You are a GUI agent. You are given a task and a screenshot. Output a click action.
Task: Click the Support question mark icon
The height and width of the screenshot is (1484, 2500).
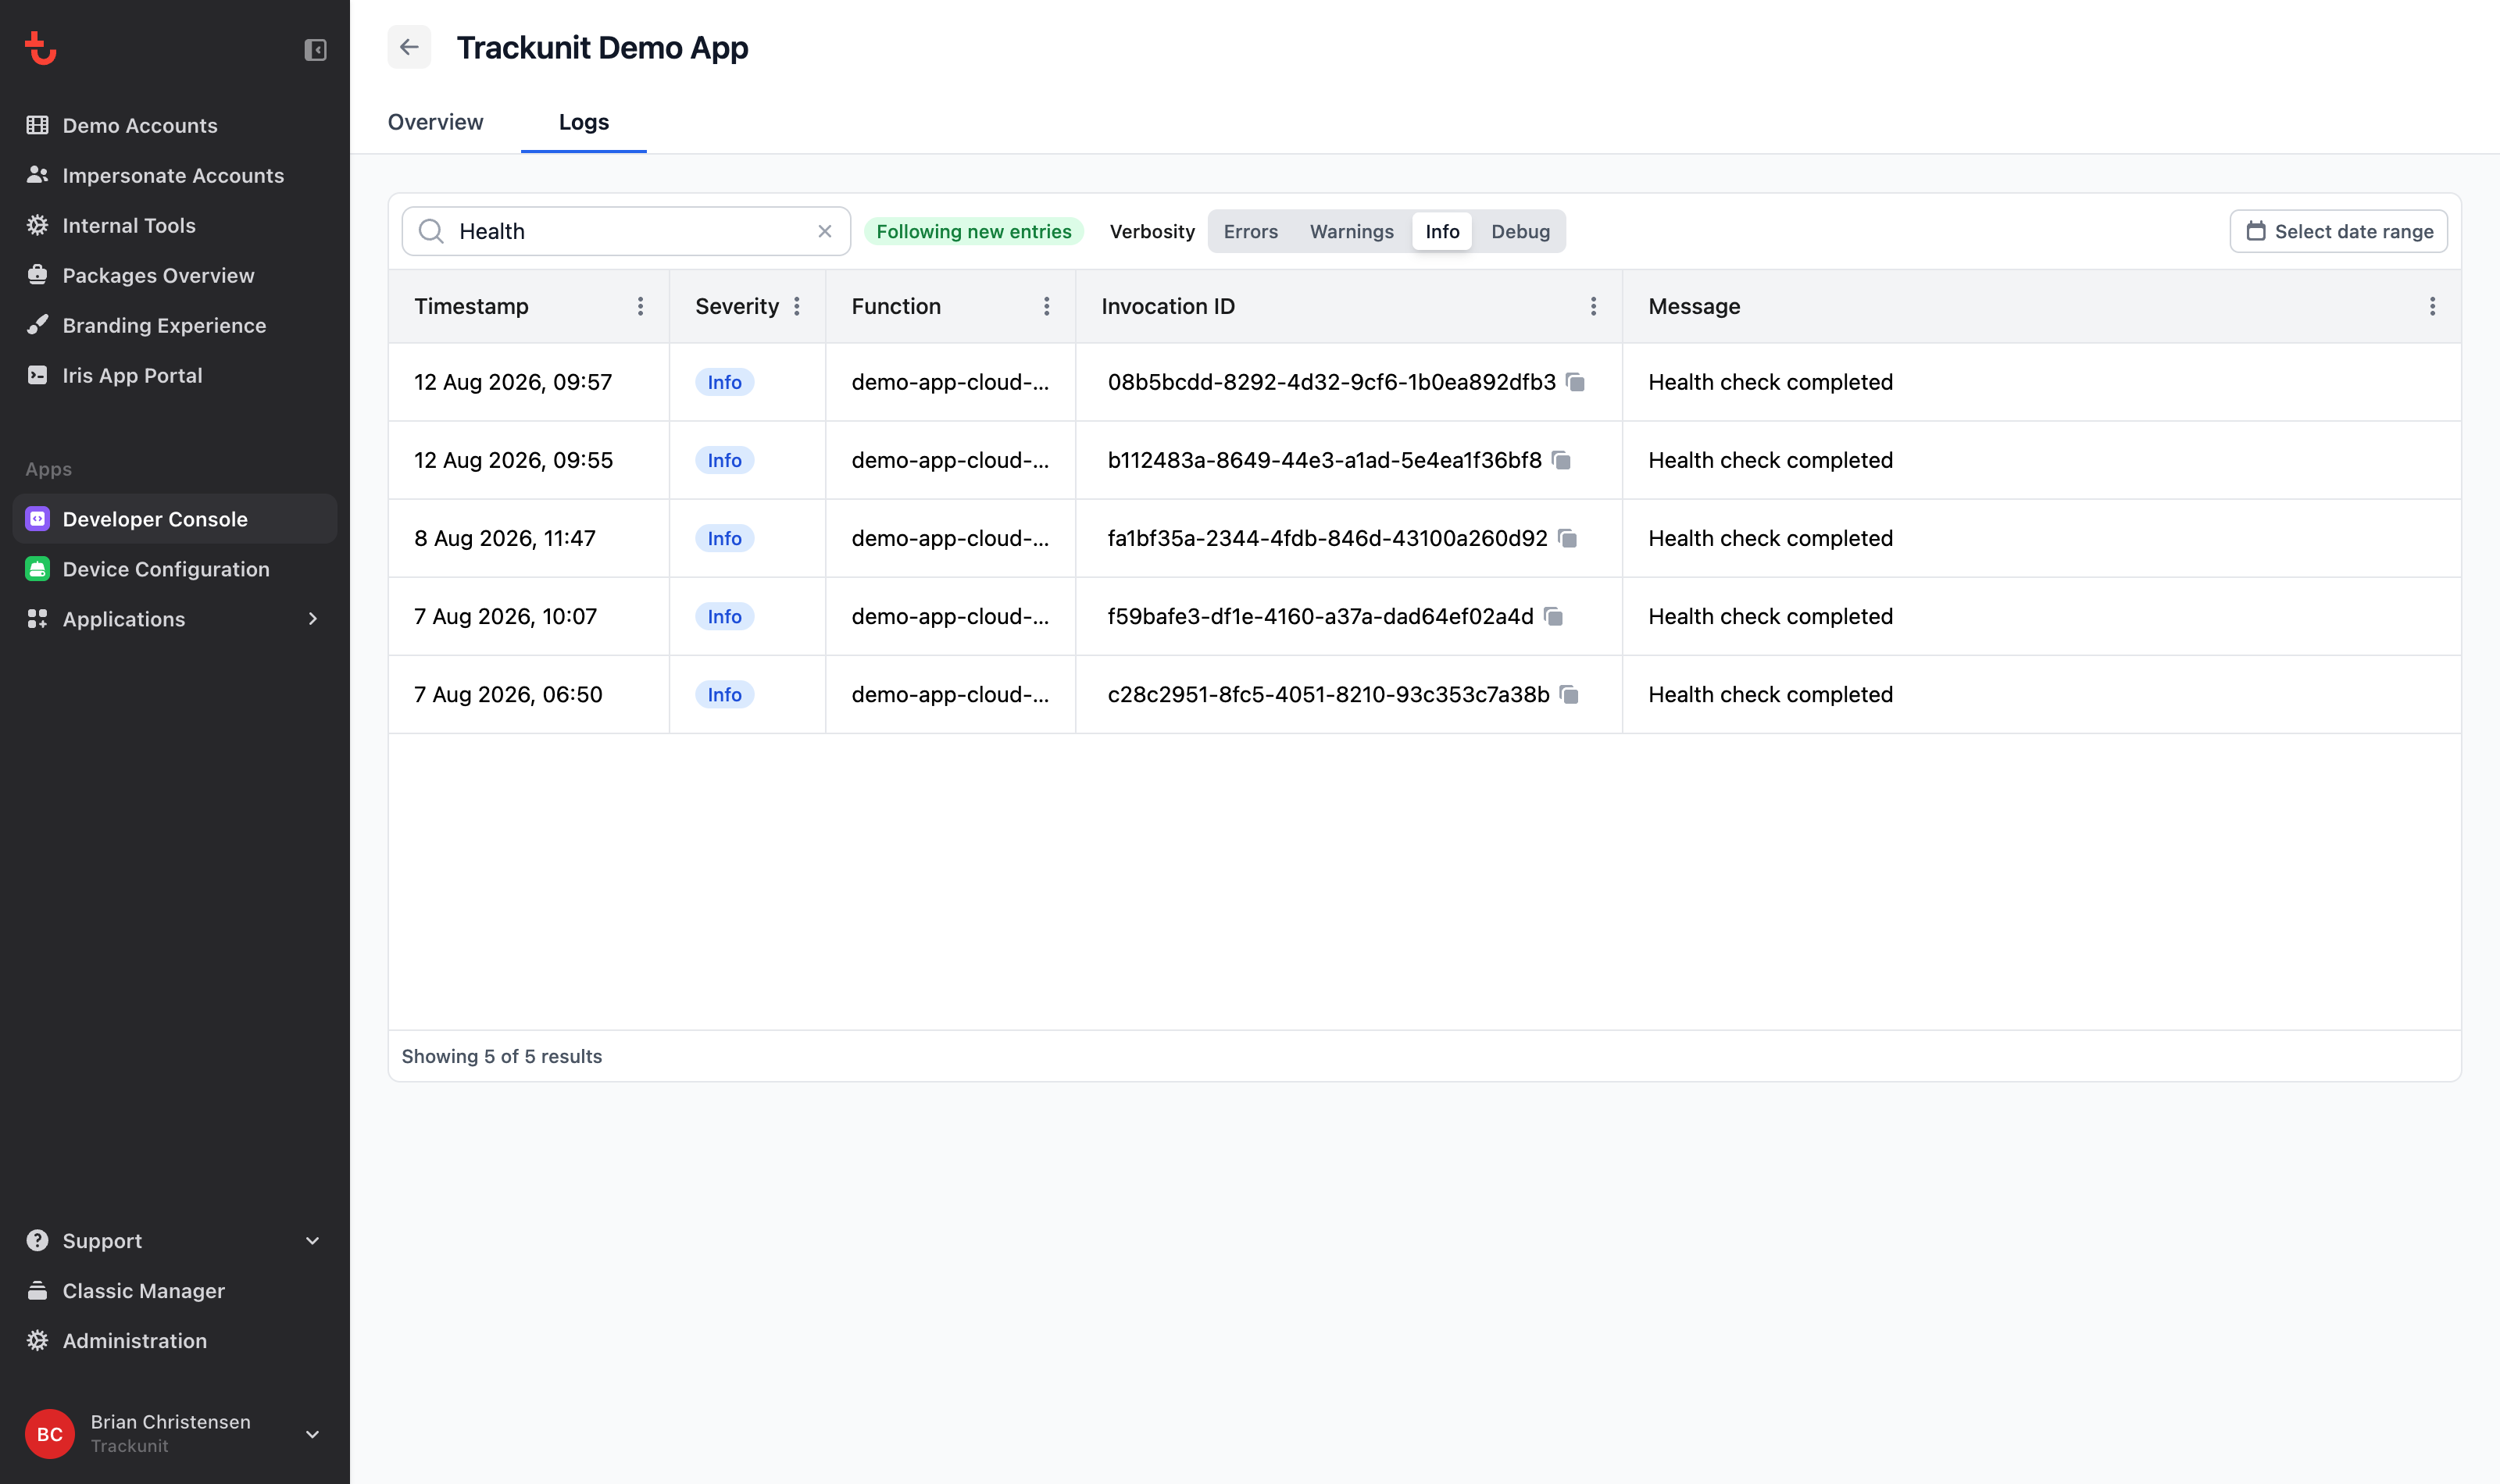coord(37,1241)
